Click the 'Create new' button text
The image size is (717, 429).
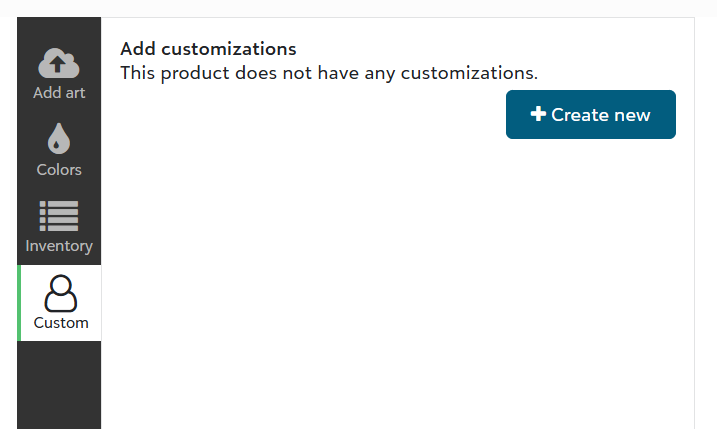click(x=601, y=115)
